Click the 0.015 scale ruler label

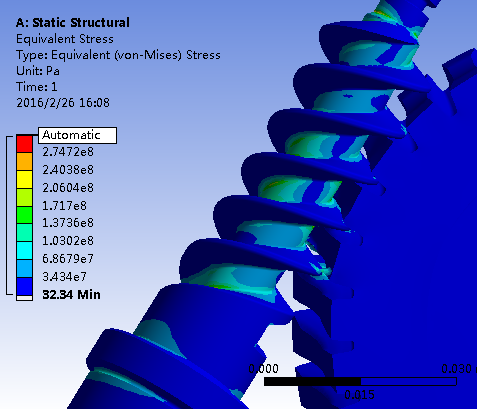click(359, 395)
